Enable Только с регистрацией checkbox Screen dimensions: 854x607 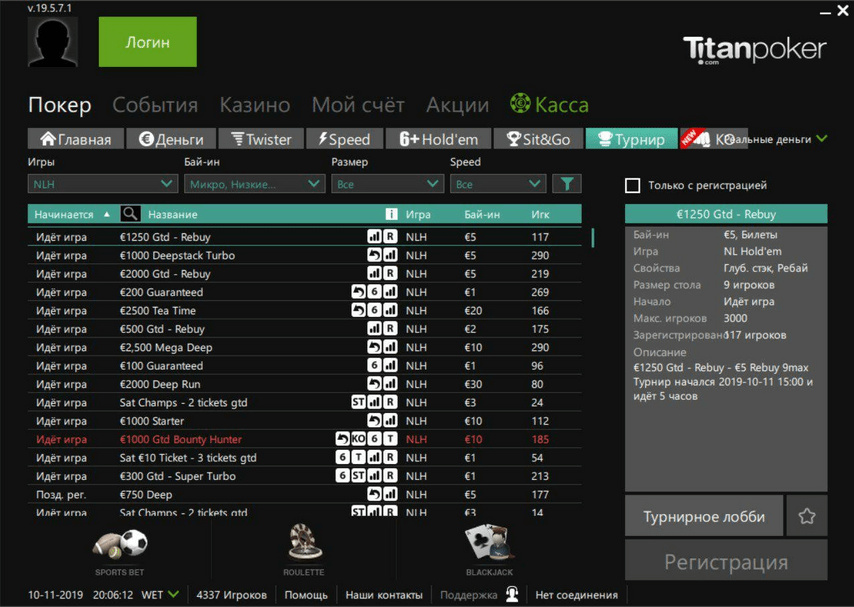[x=632, y=185]
